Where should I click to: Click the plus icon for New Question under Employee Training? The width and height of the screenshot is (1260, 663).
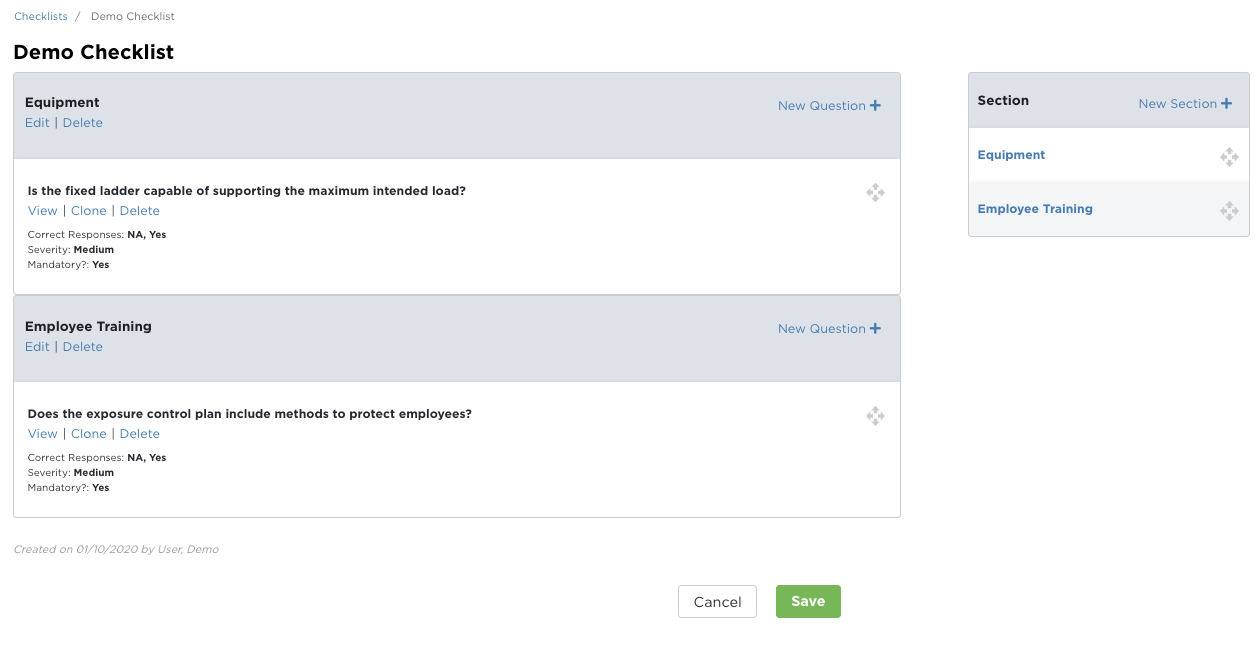(875, 329)
